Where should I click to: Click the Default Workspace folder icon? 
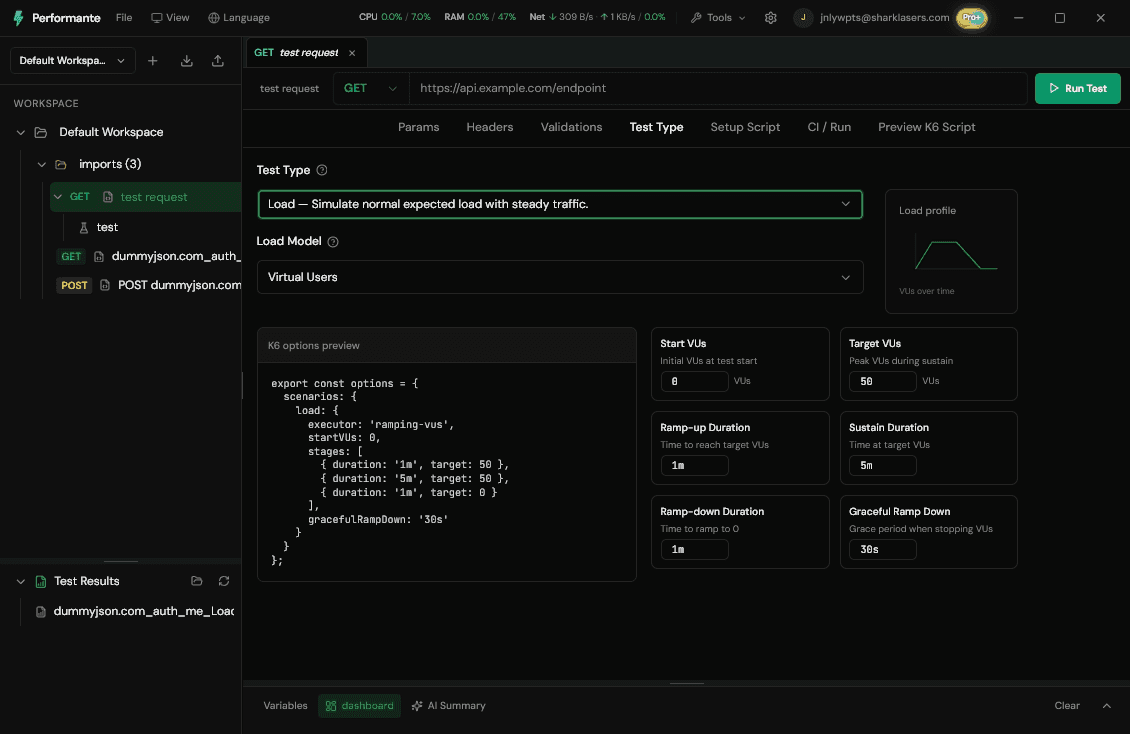tap(41, 132)
